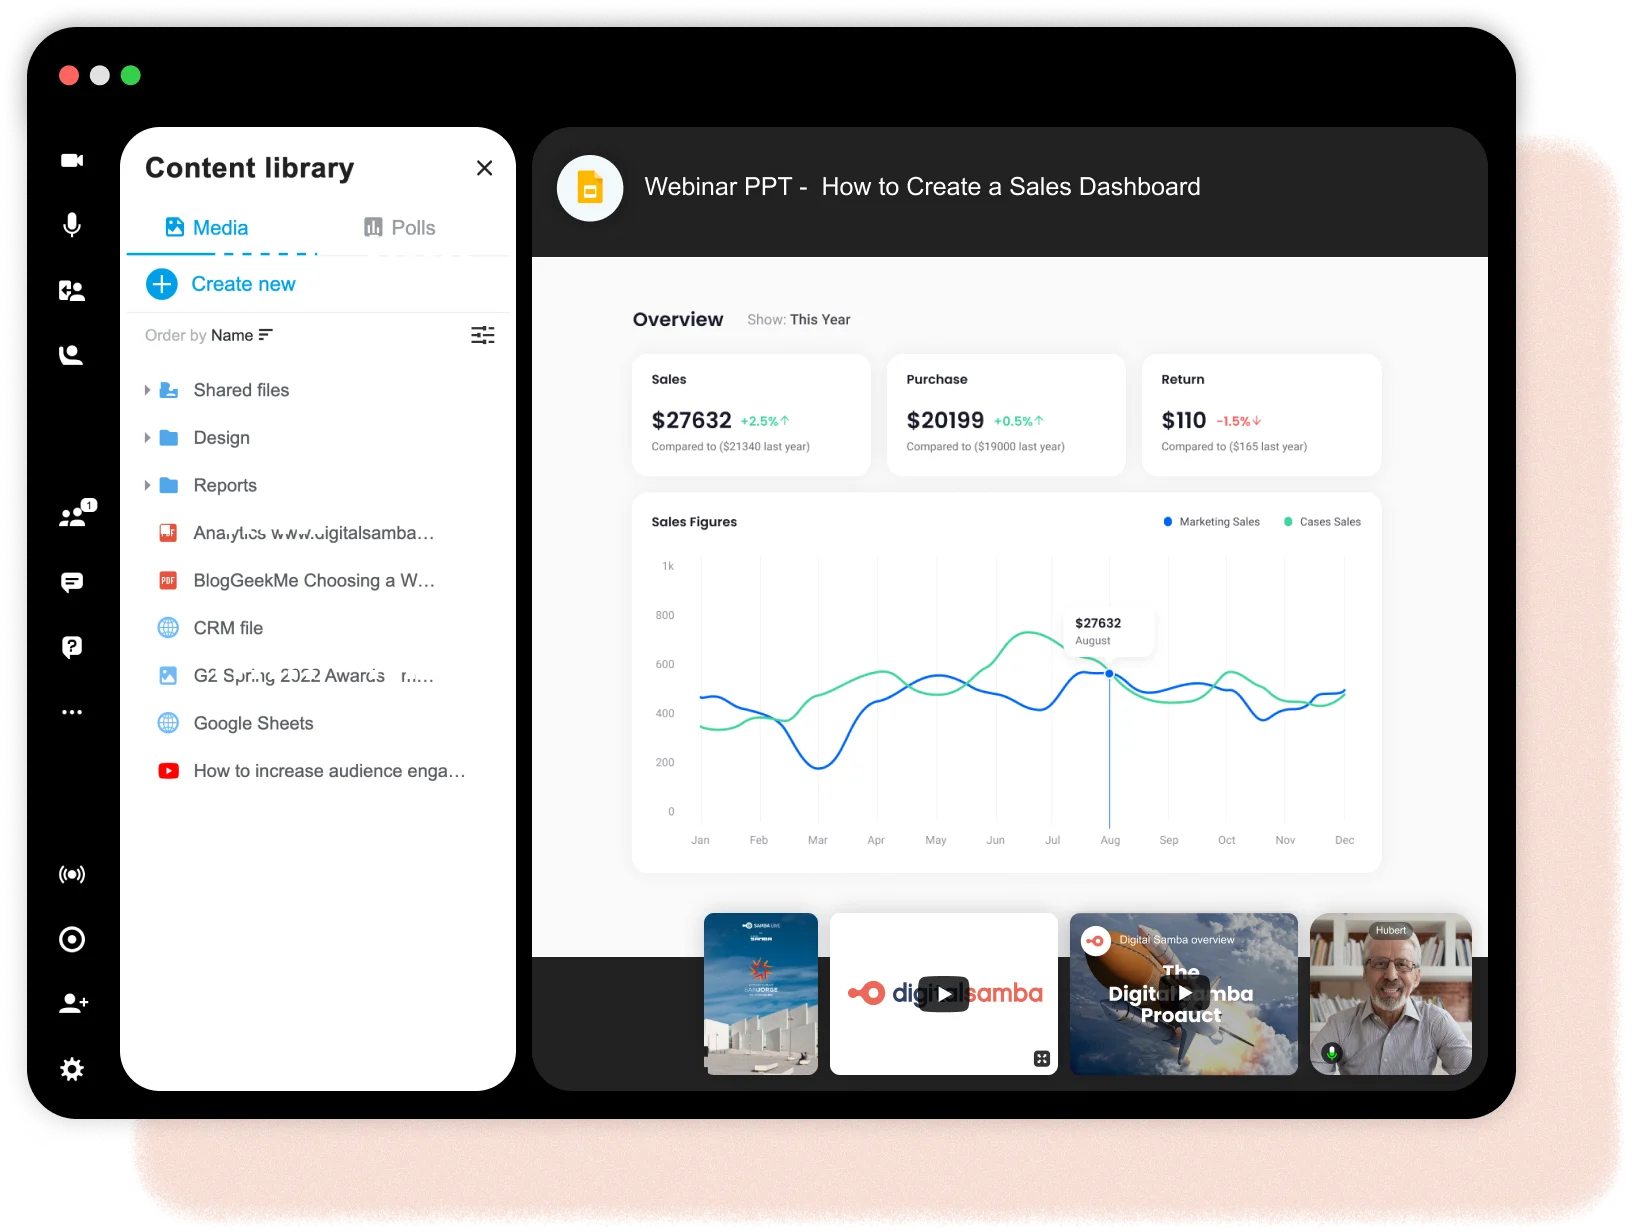The height and width of the screenshot is (1232, 1633).
Task: Click the Return $110 card
Action: [1261, 415]
